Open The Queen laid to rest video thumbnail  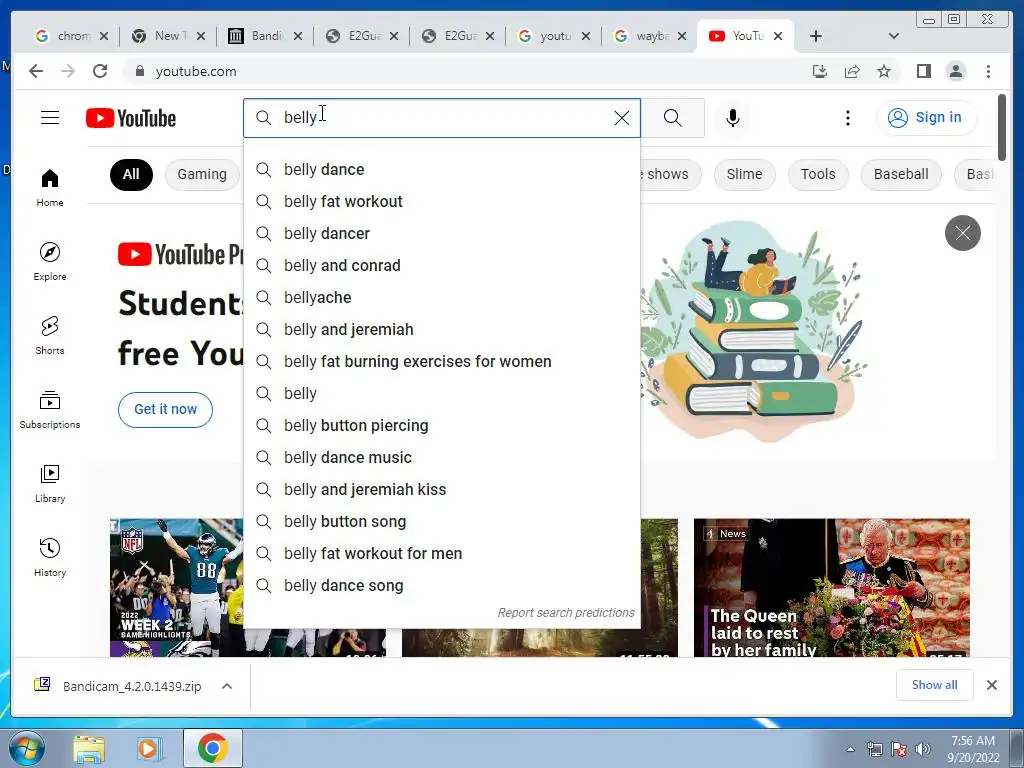(x=831, y=588)
